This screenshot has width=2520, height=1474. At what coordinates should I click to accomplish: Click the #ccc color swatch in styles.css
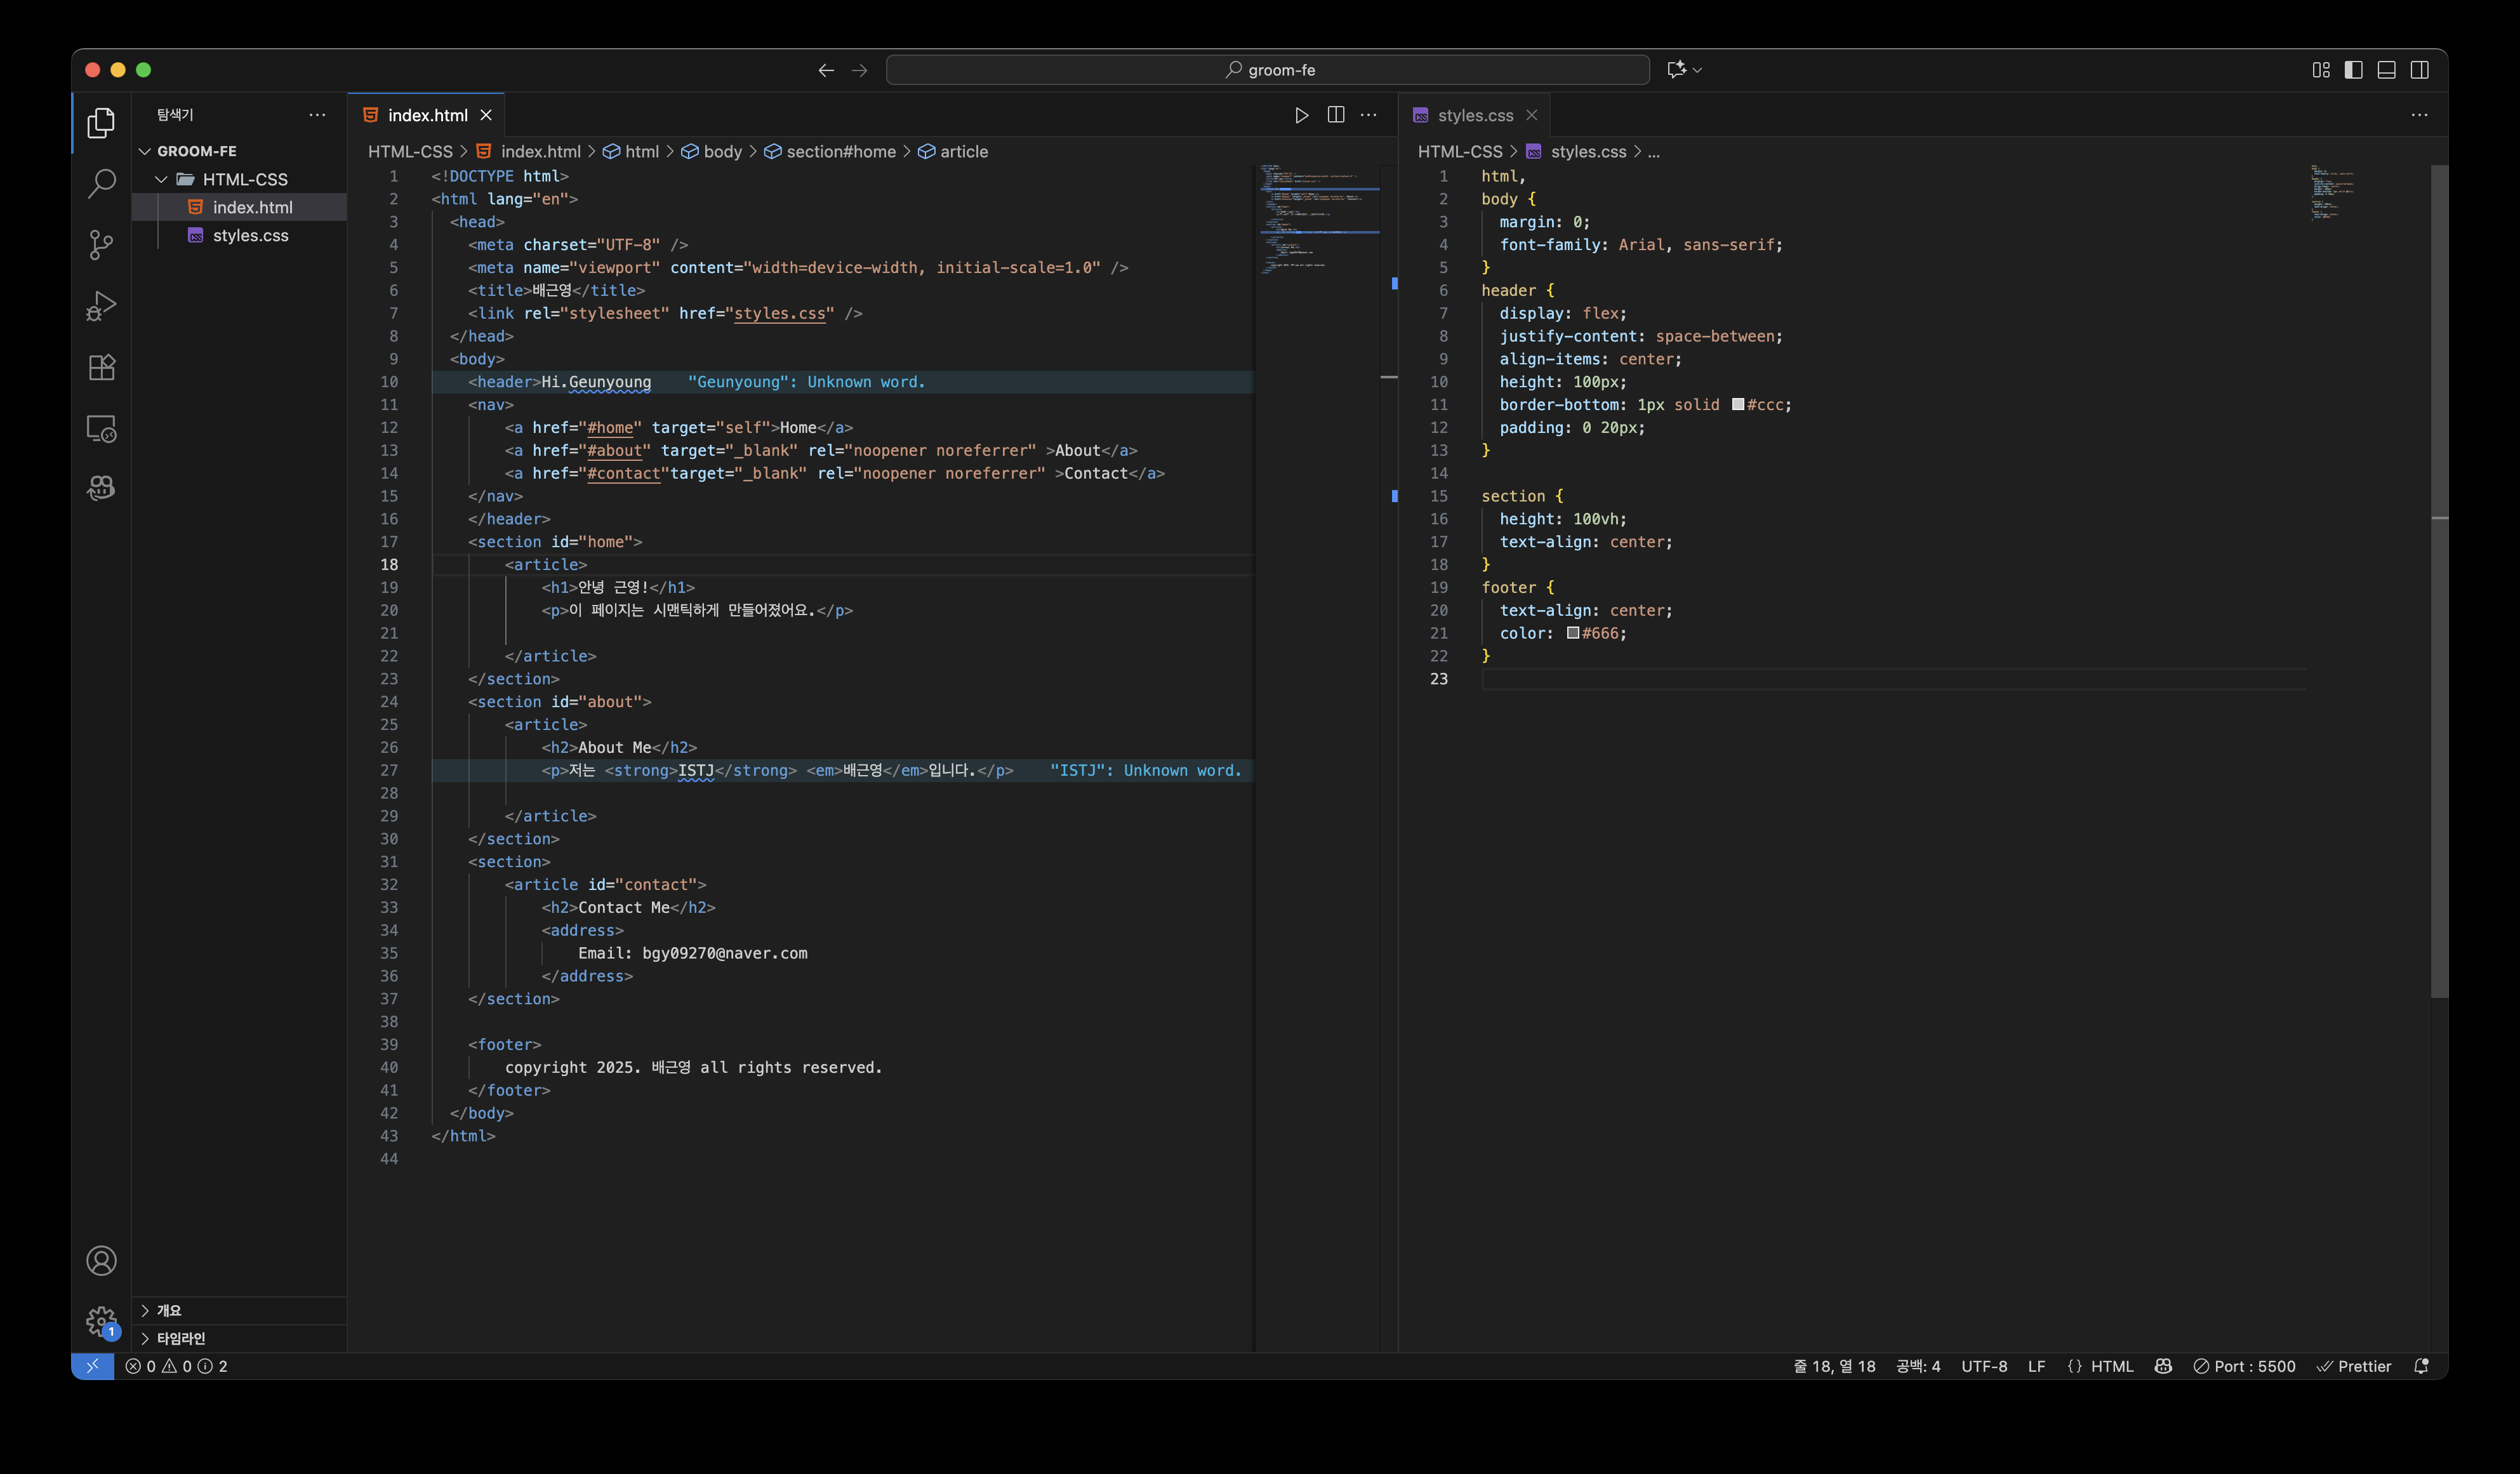click(x=1738, y=405)
